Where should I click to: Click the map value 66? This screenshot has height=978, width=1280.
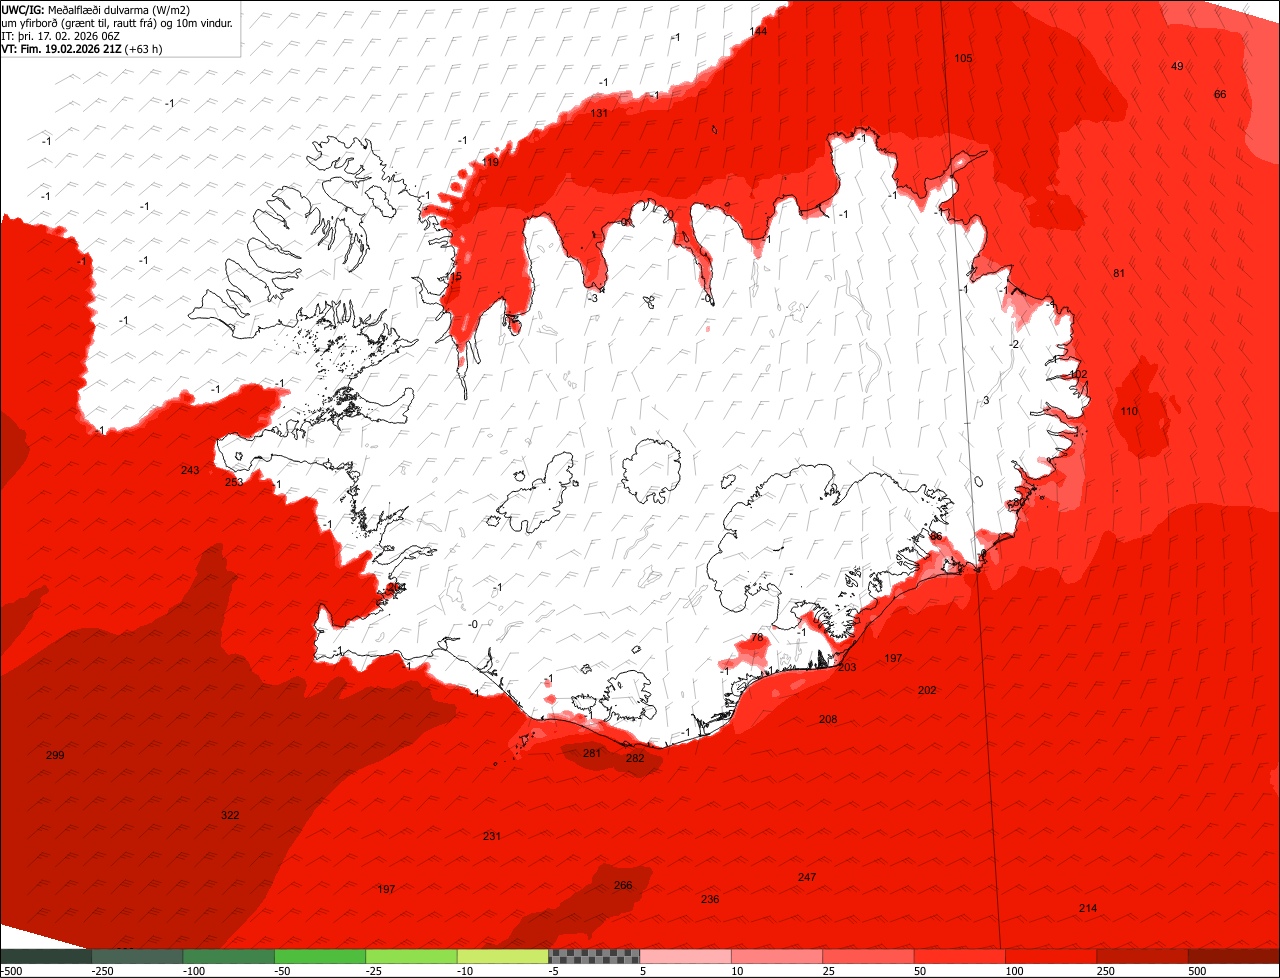click(x=1220, y=95)
